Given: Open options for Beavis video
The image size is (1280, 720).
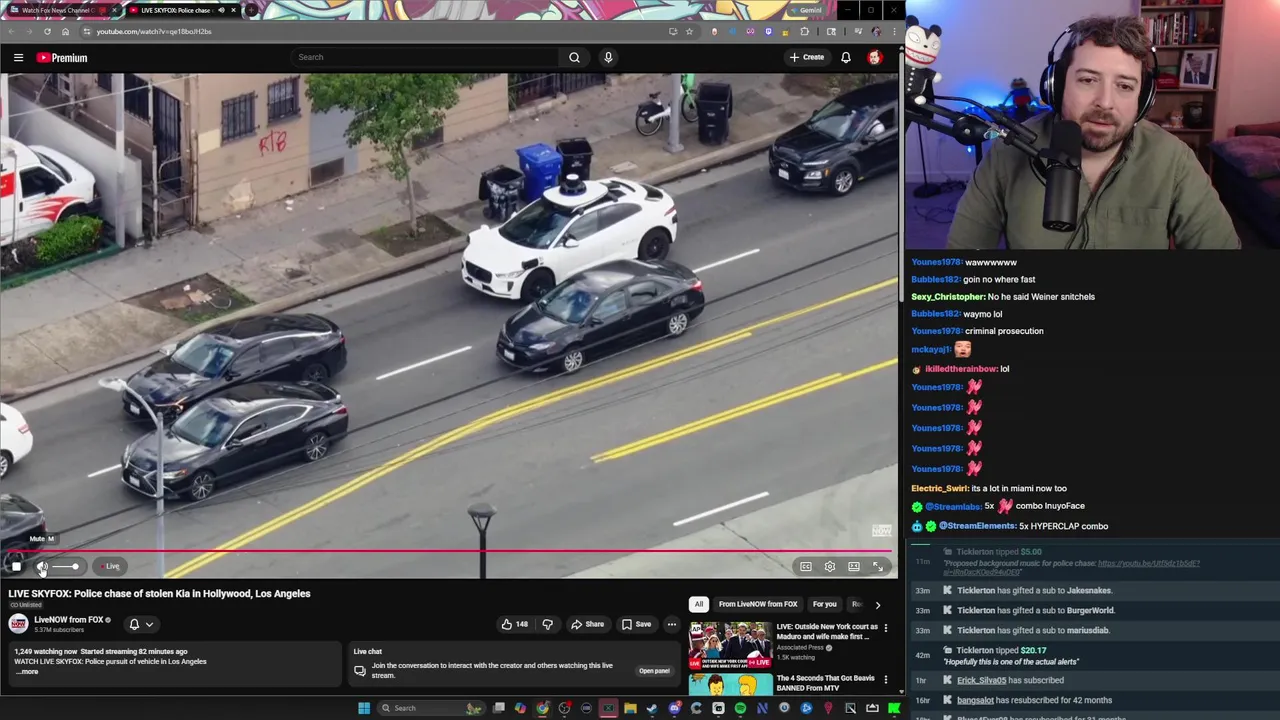Looking at the screenshot, I should [x=885, y=680].
